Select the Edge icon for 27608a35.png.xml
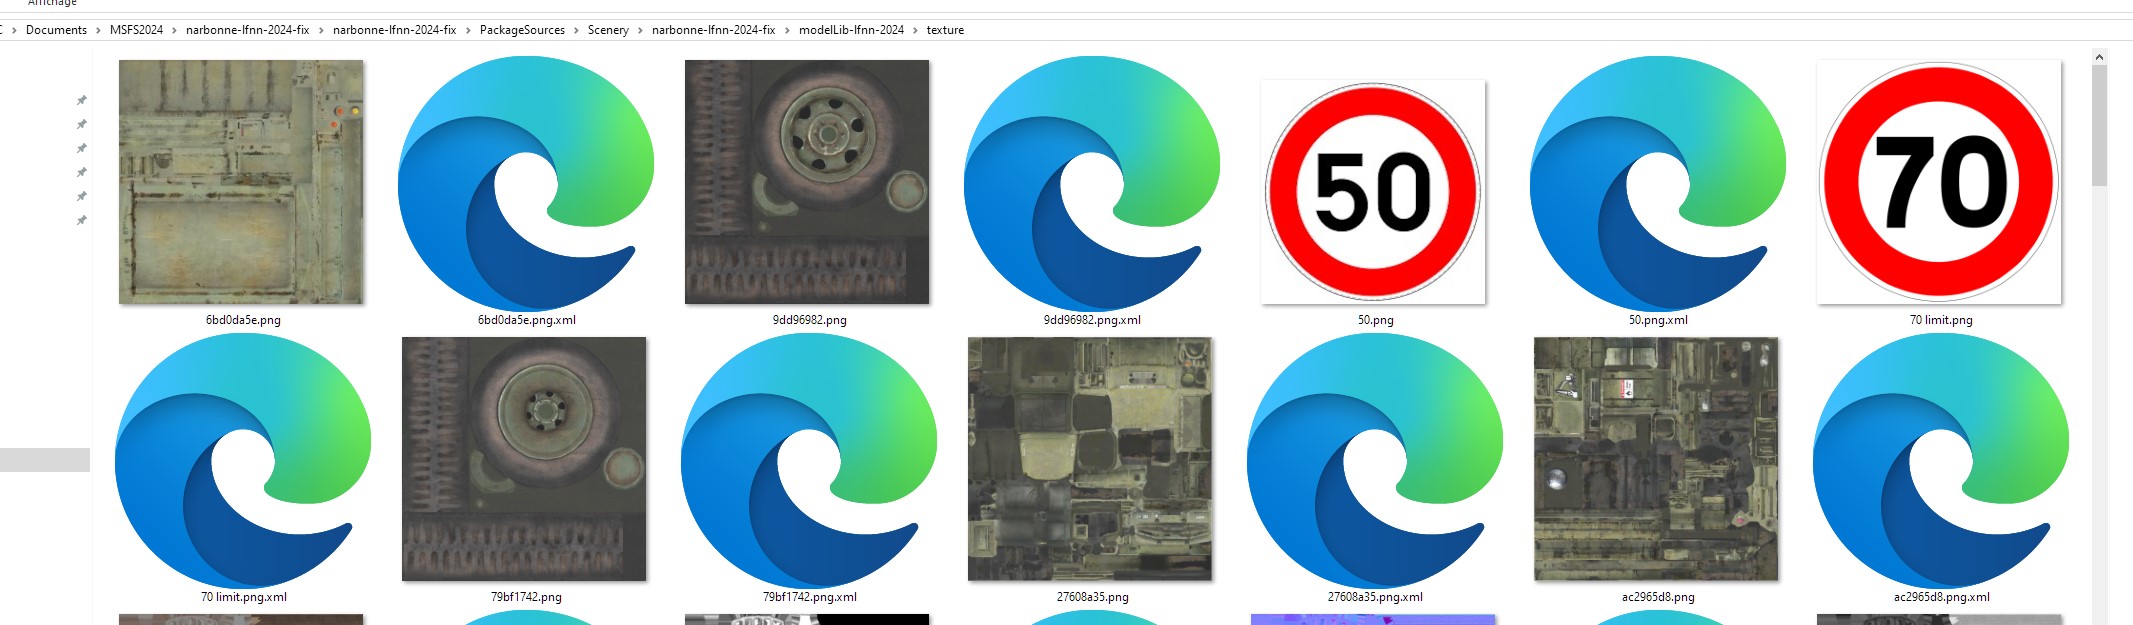The image size is (2133, 625). [x=1375, y=460]
